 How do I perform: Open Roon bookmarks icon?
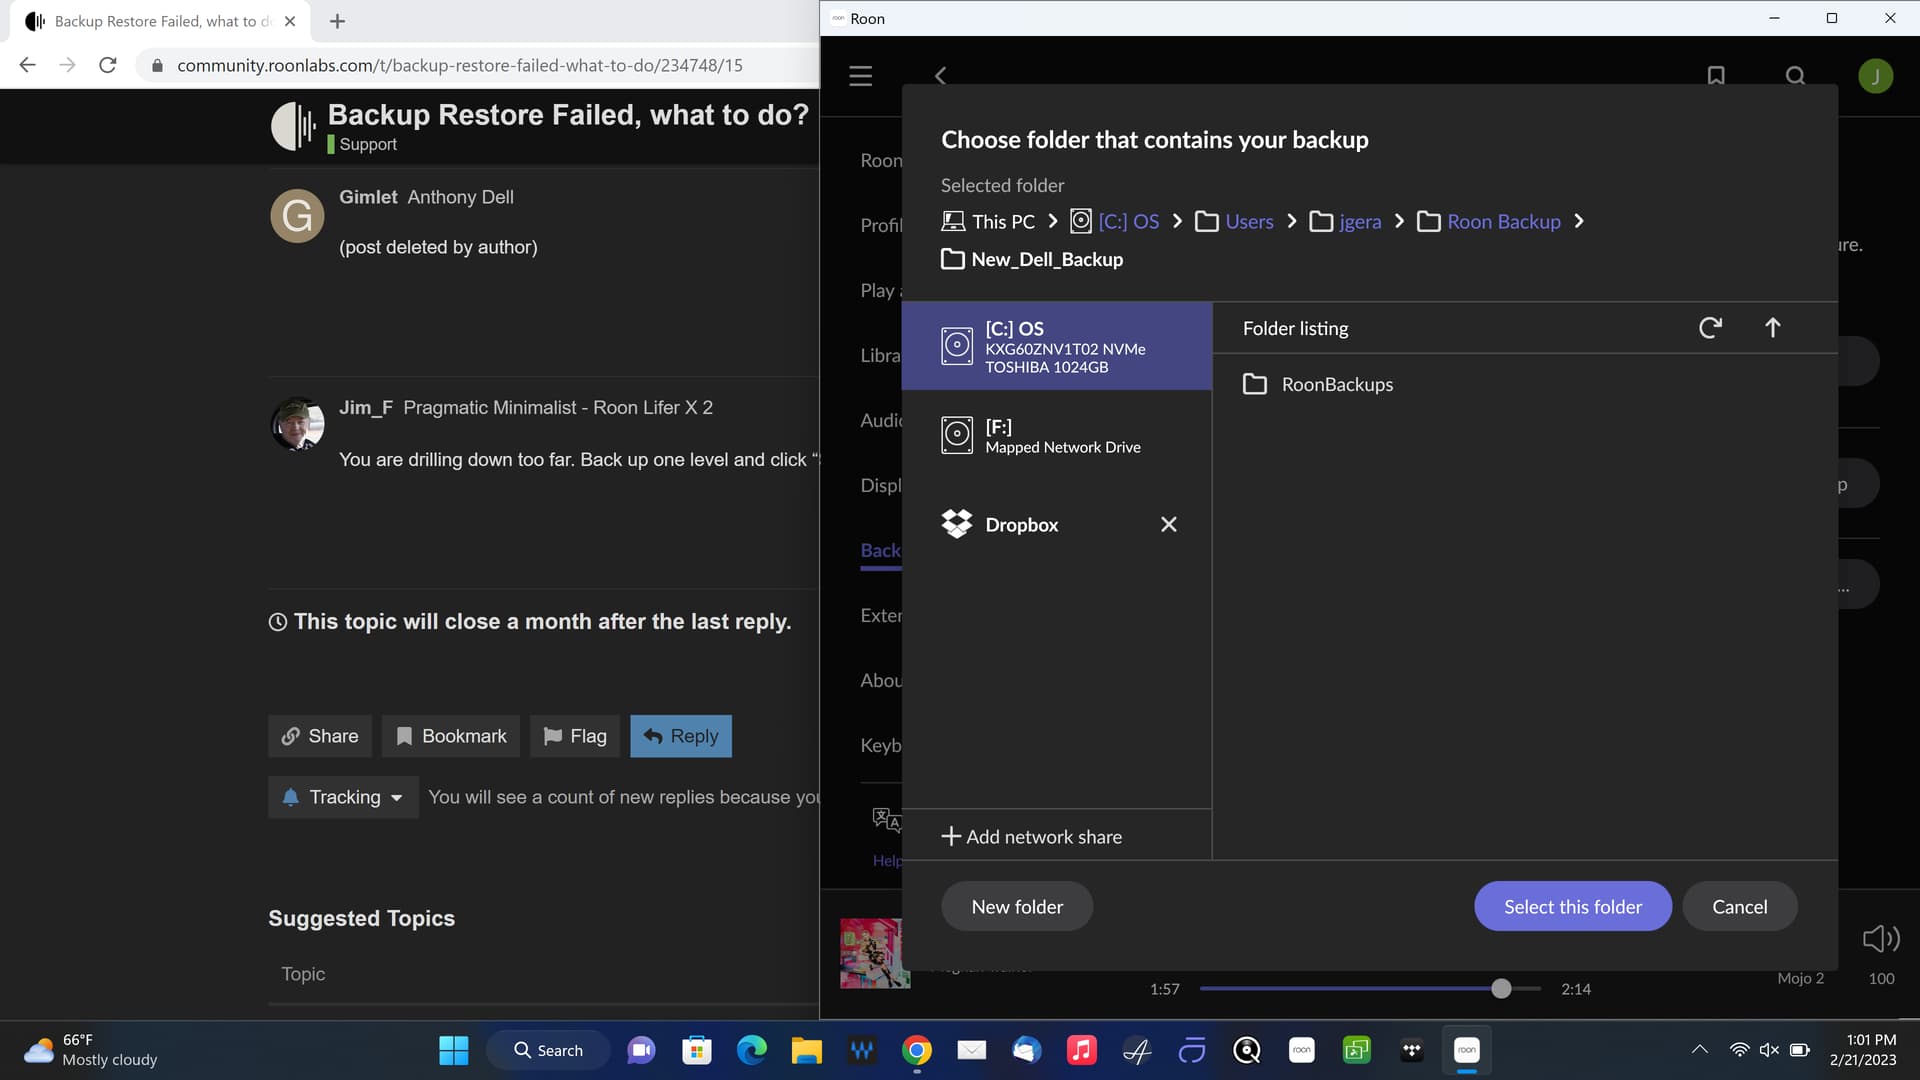tap(1716, 76)
